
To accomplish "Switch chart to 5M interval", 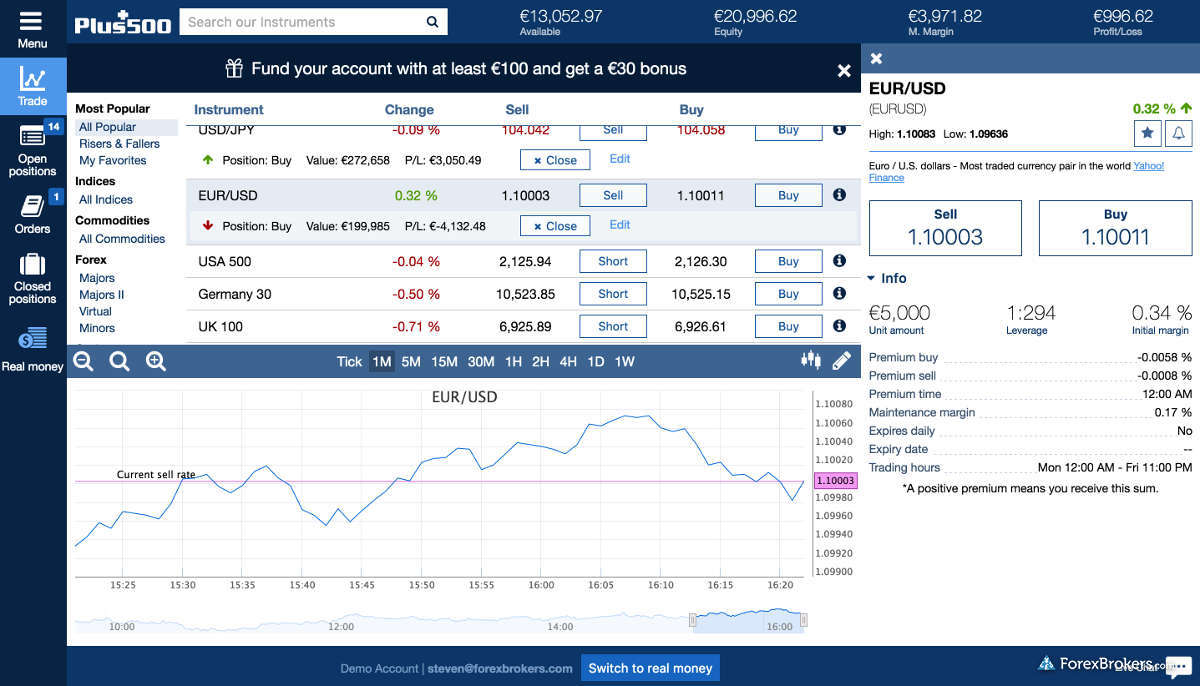I will [x=411, y=362].
